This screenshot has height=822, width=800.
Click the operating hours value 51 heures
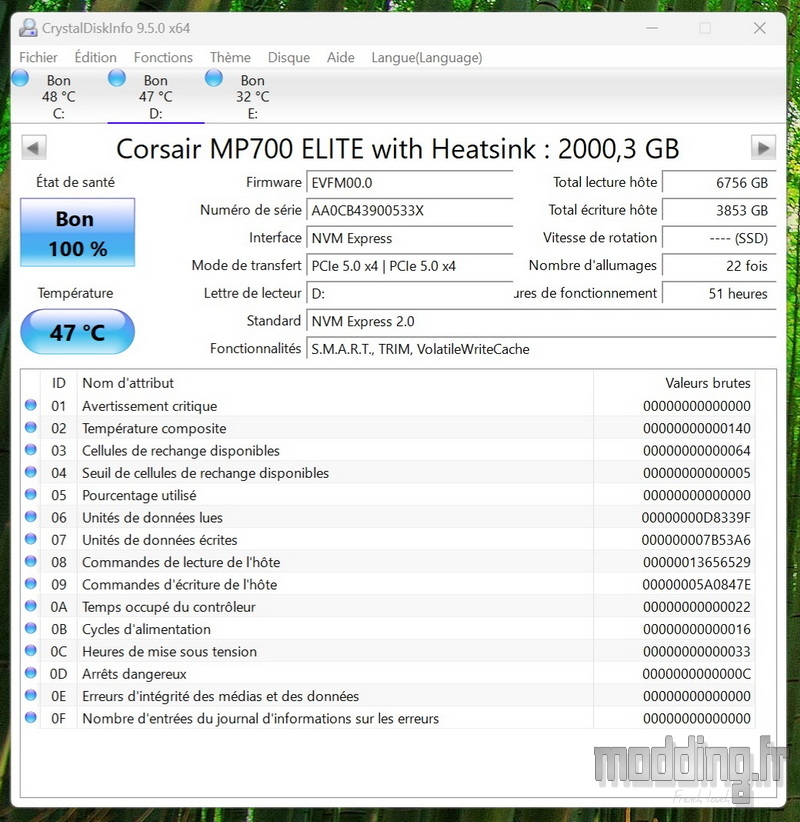pyautogui.click(x=719, y=294)
